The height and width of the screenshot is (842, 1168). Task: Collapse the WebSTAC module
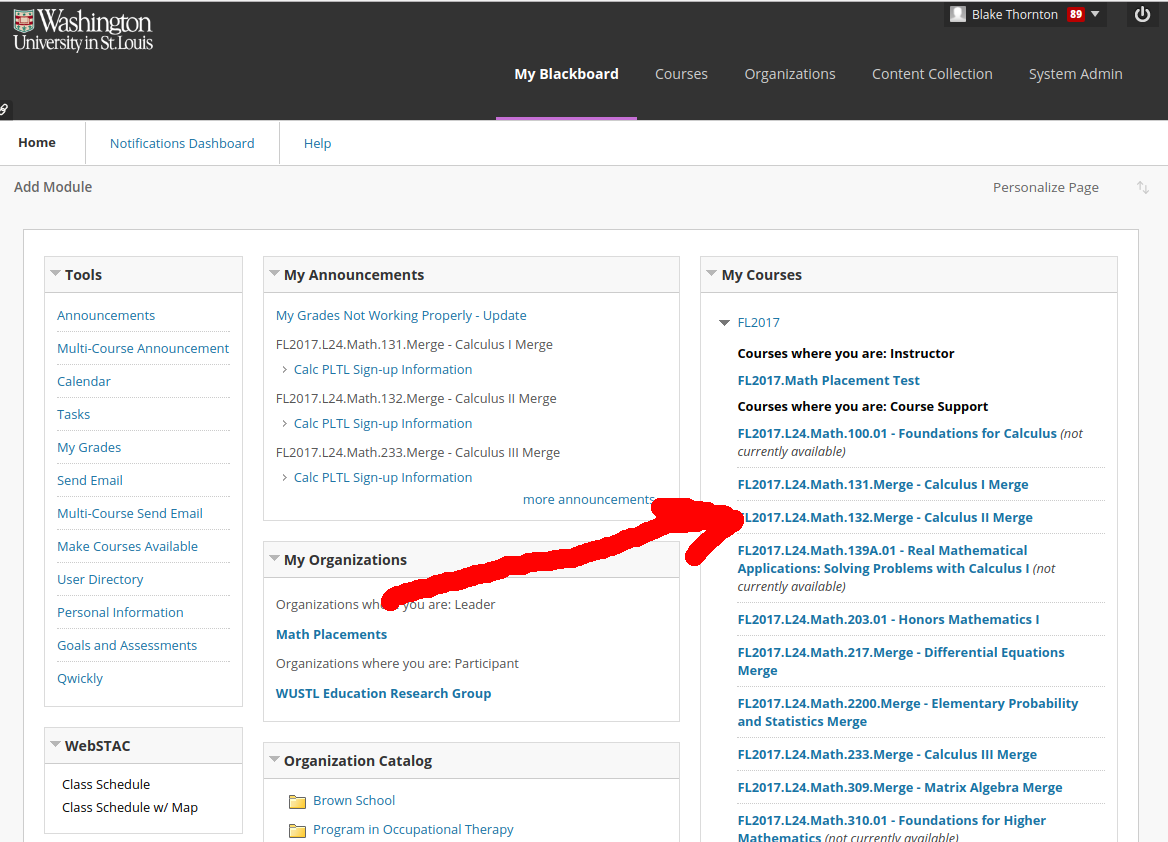click(x=54, y=745)
